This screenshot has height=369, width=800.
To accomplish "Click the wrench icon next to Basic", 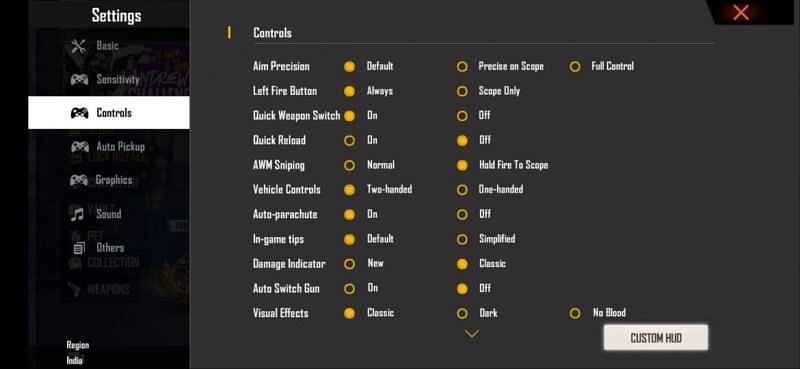I will pyautogui.click(x=79, y=46).
